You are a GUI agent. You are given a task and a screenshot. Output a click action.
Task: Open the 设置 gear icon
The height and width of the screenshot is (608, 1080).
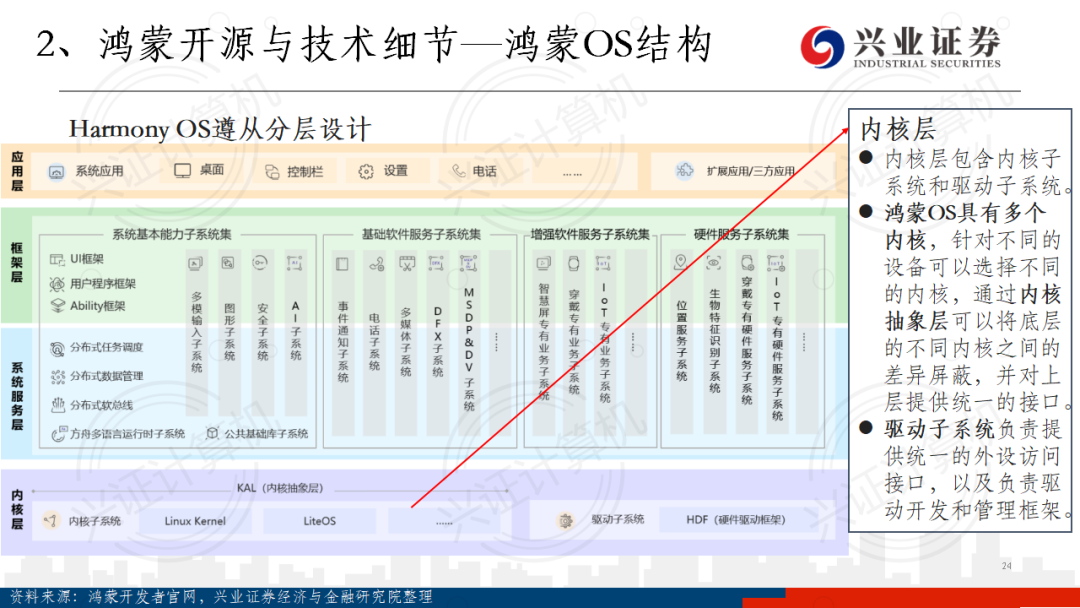366,171
